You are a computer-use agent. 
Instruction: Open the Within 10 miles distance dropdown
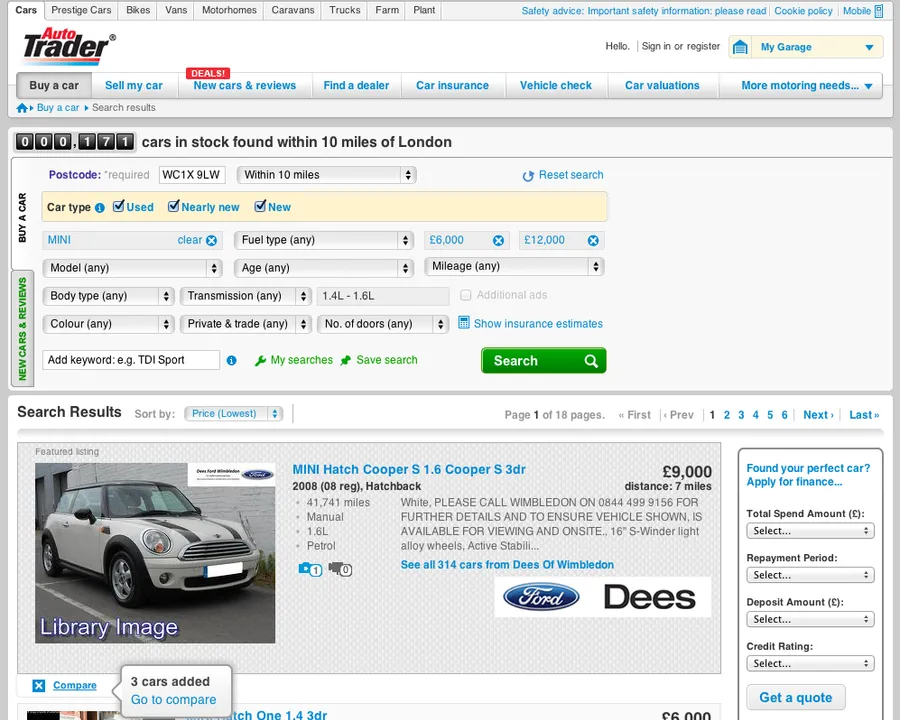326,175
